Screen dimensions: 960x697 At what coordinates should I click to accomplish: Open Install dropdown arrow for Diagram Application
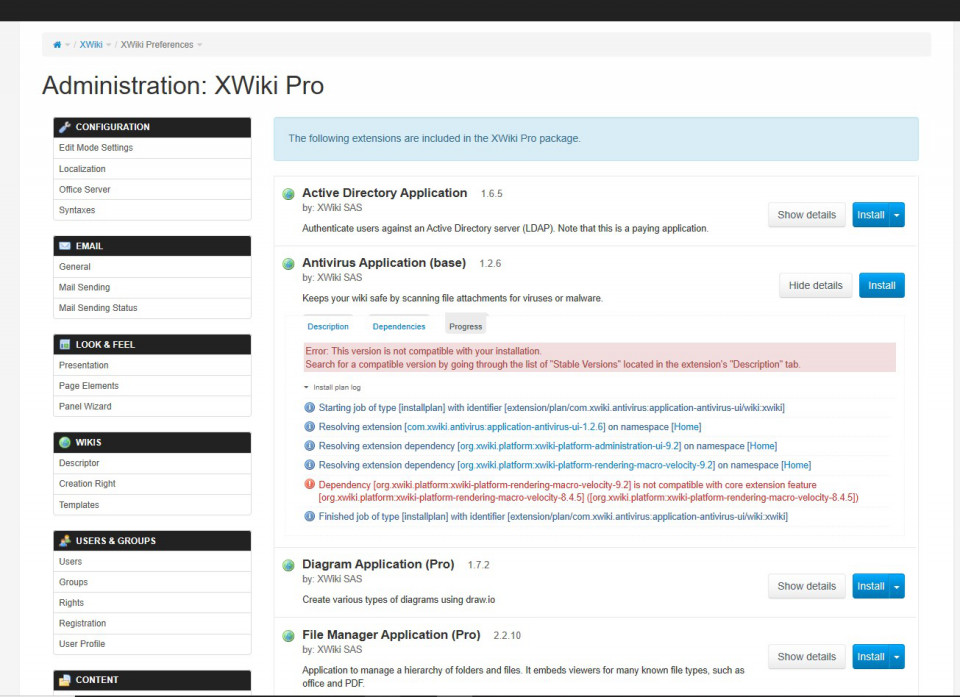coord(897,586)
